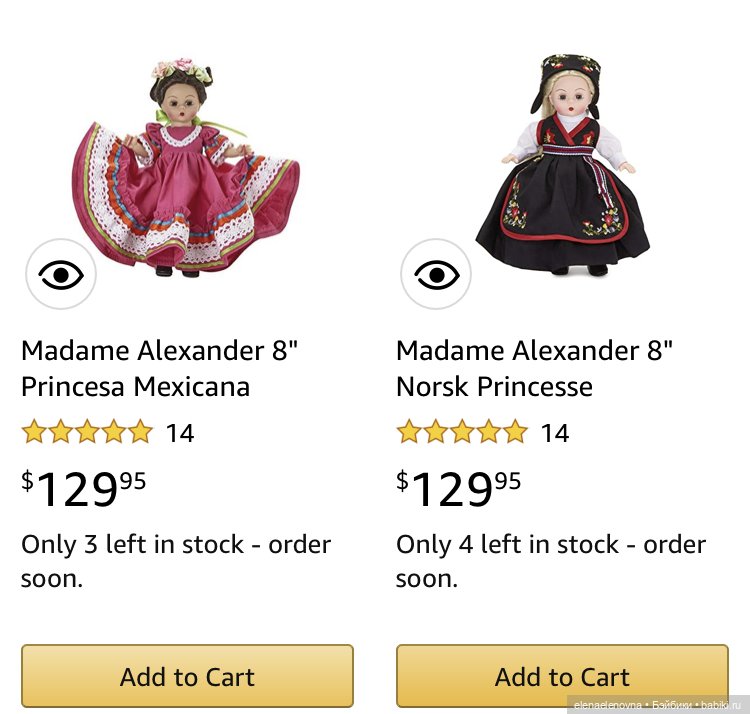Add Norsk Princesse doll to cart
Viewport: 750px width, 714px height.
562,676
